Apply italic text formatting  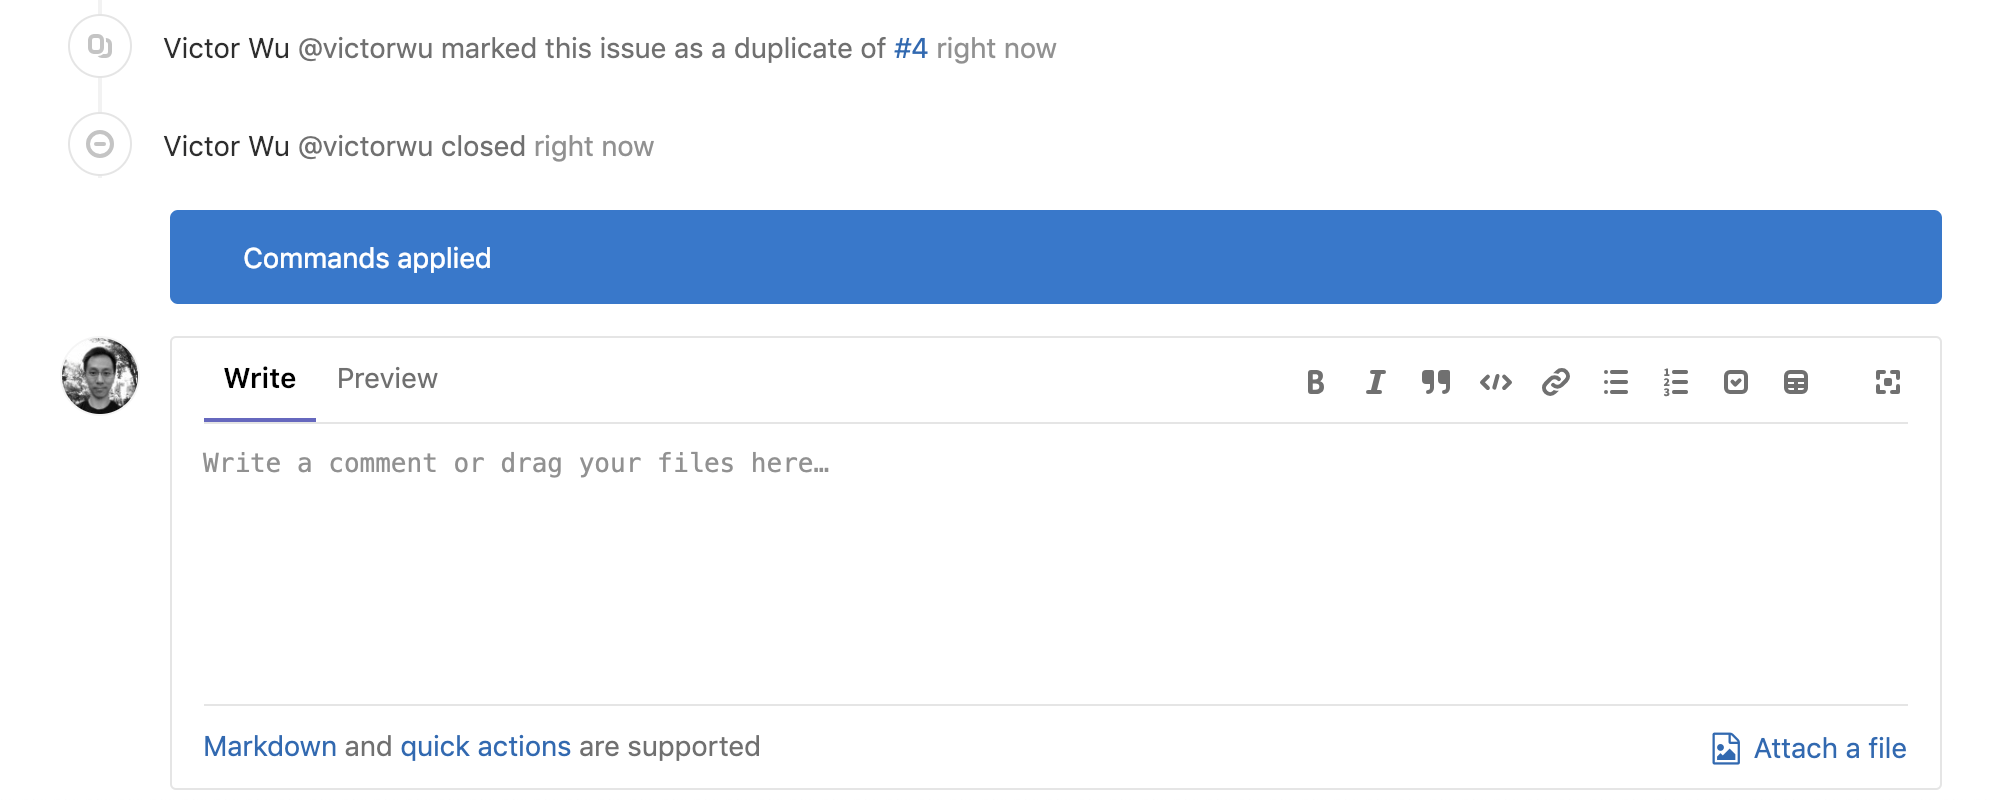1375,382
